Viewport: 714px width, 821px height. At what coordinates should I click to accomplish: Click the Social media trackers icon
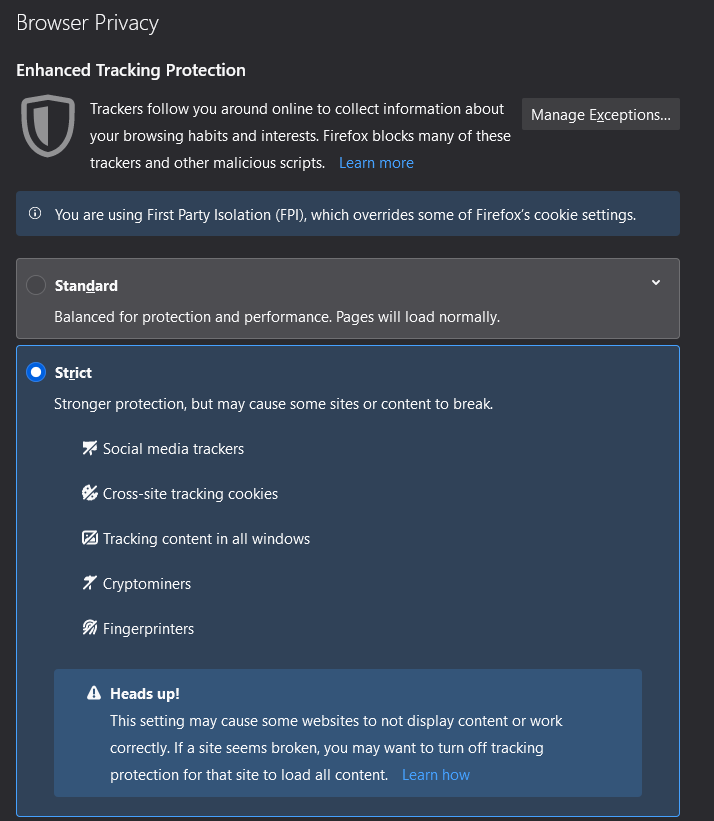pos(90,448)
